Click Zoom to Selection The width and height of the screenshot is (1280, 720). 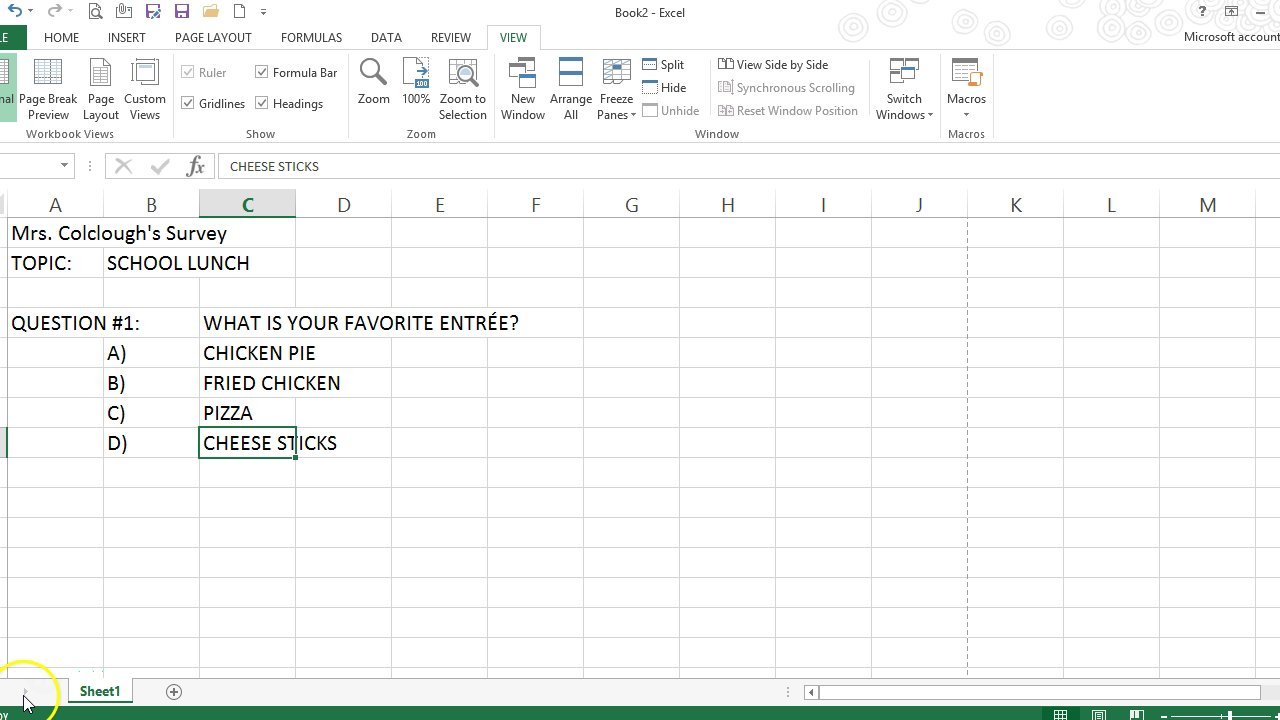(x=462, y=88)
